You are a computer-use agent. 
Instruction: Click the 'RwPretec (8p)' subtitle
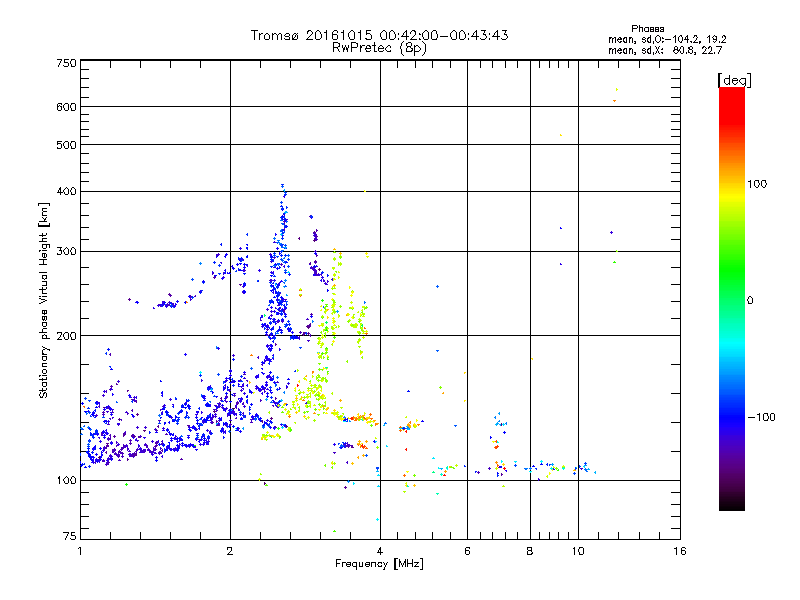(x=379, y=48)
